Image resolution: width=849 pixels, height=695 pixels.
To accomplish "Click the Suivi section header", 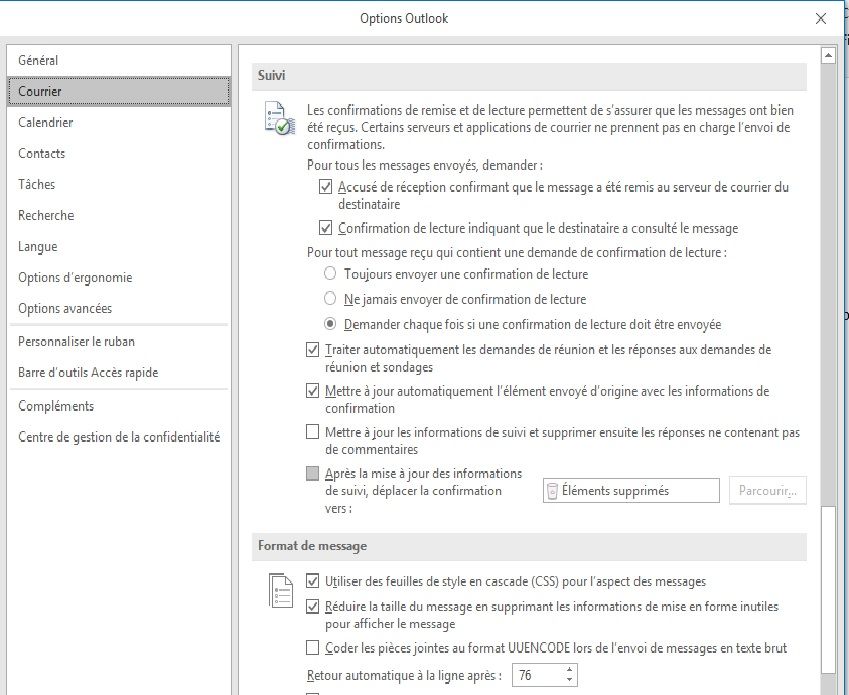I will (529, 76).
